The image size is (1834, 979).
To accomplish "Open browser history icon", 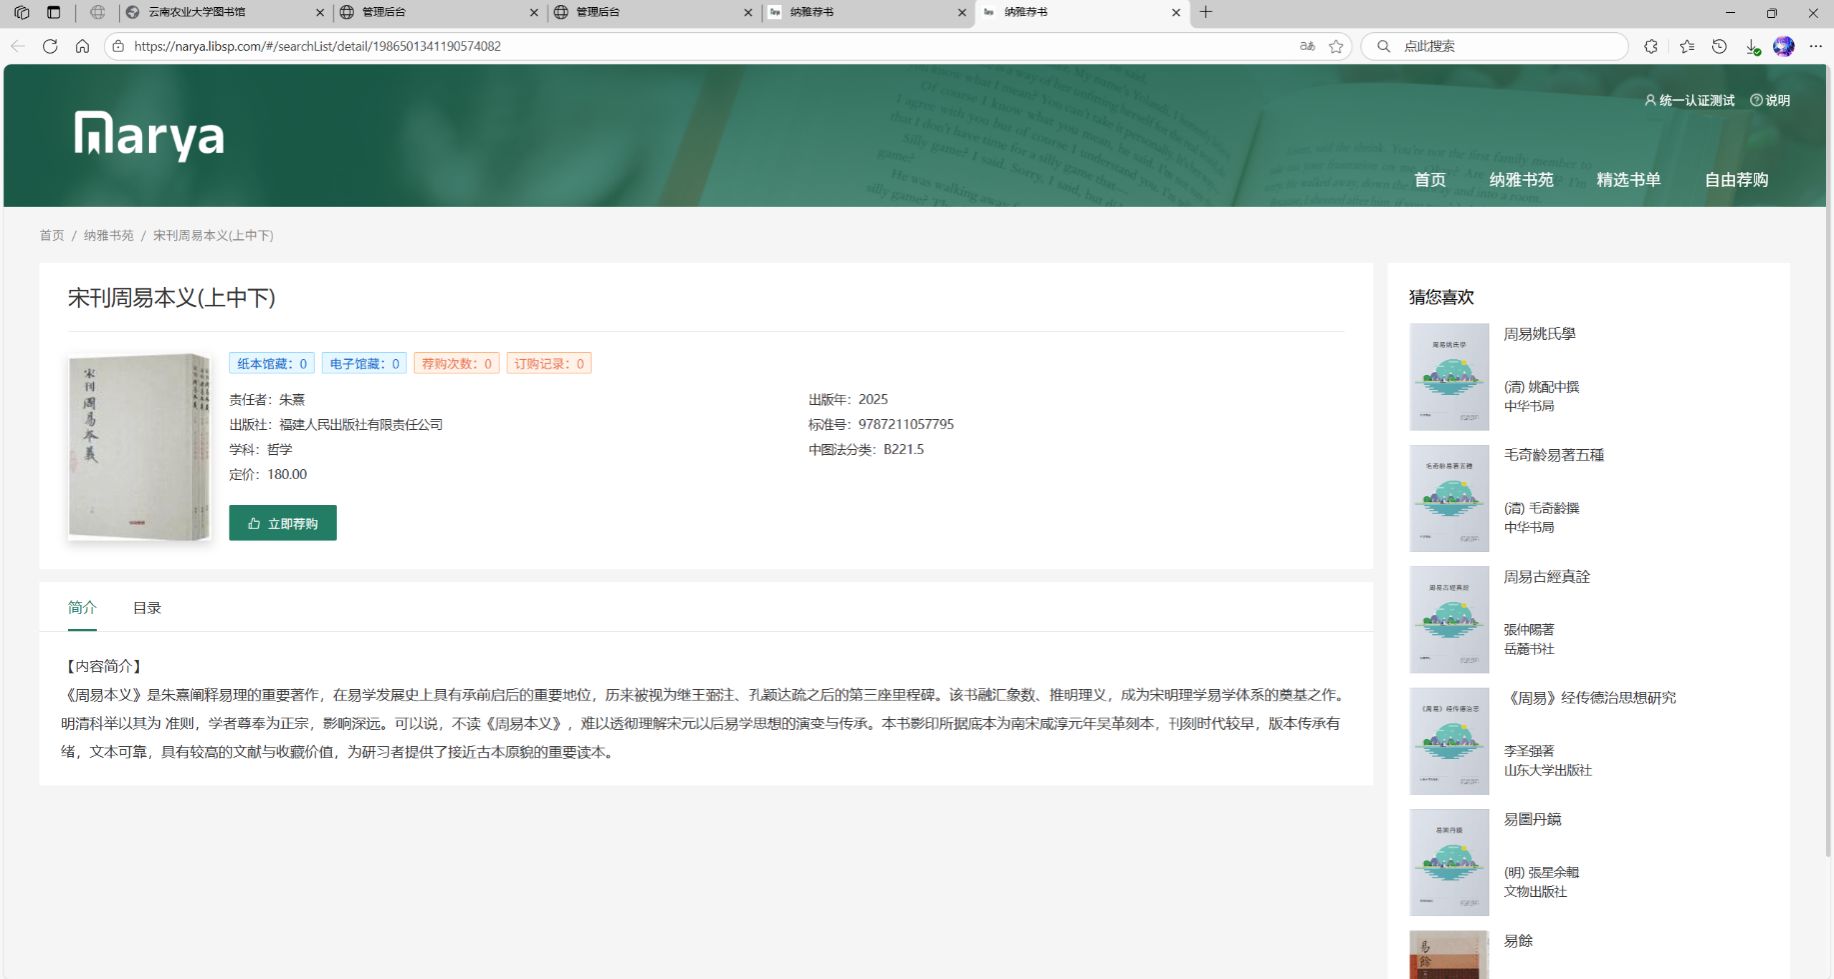I will click(x=1719, y=46).
